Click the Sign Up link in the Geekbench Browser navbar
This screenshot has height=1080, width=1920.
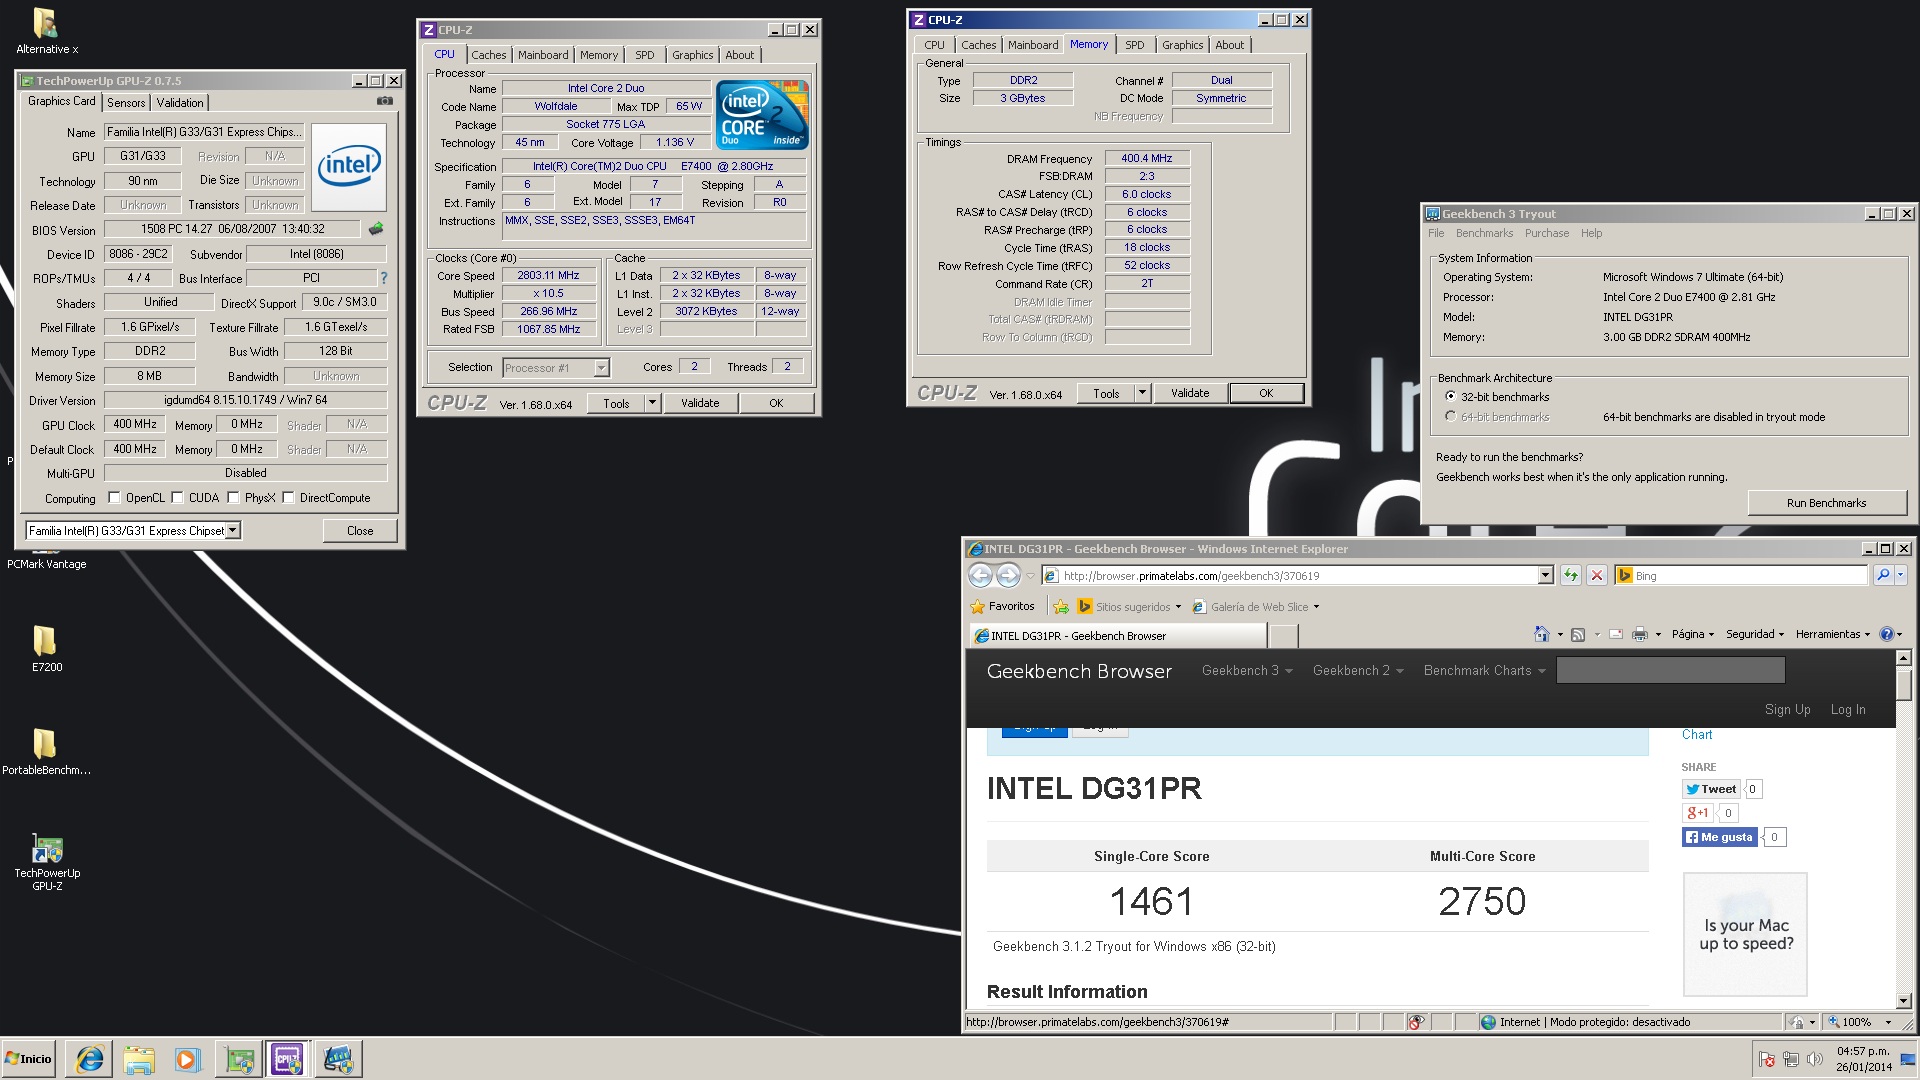(x=1787, y=709)
